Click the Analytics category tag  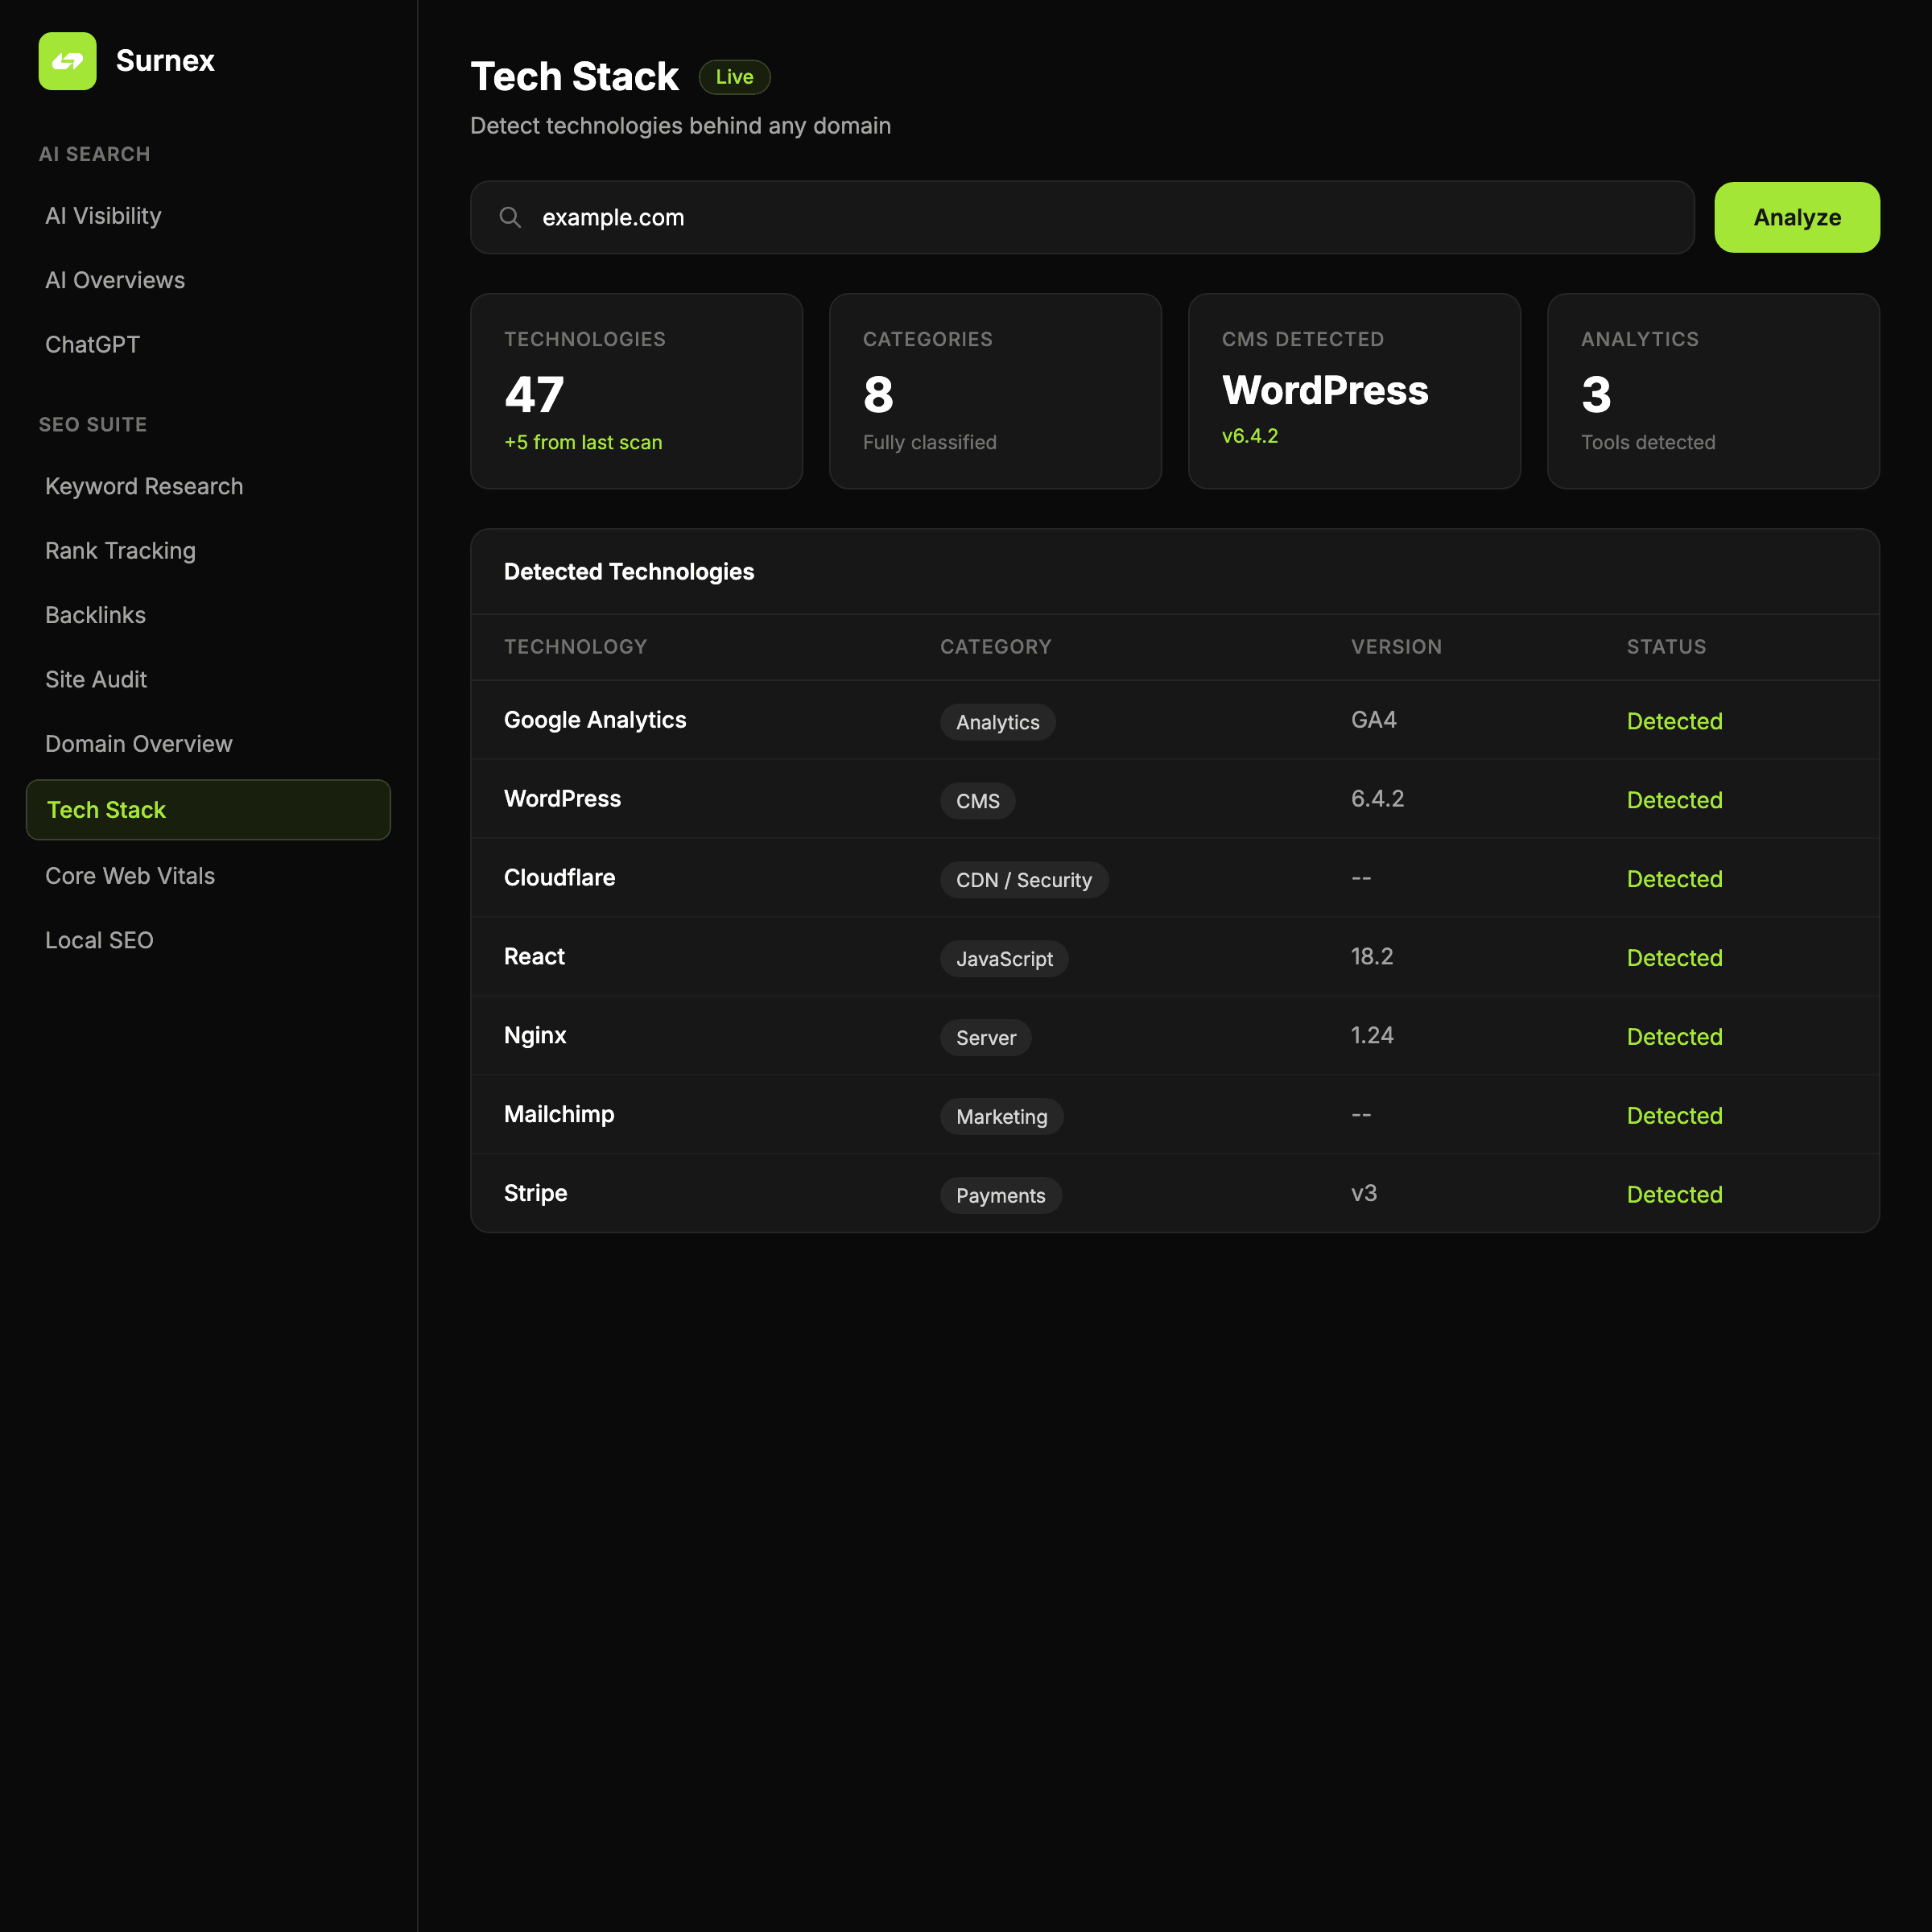[x=997, y=722]
